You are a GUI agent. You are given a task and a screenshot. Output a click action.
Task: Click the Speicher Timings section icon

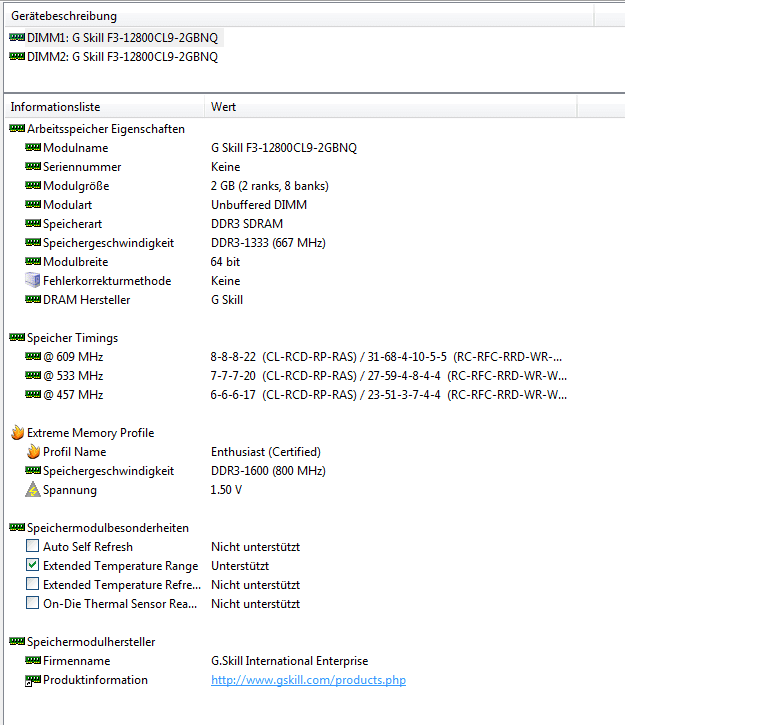coord(17,337)
